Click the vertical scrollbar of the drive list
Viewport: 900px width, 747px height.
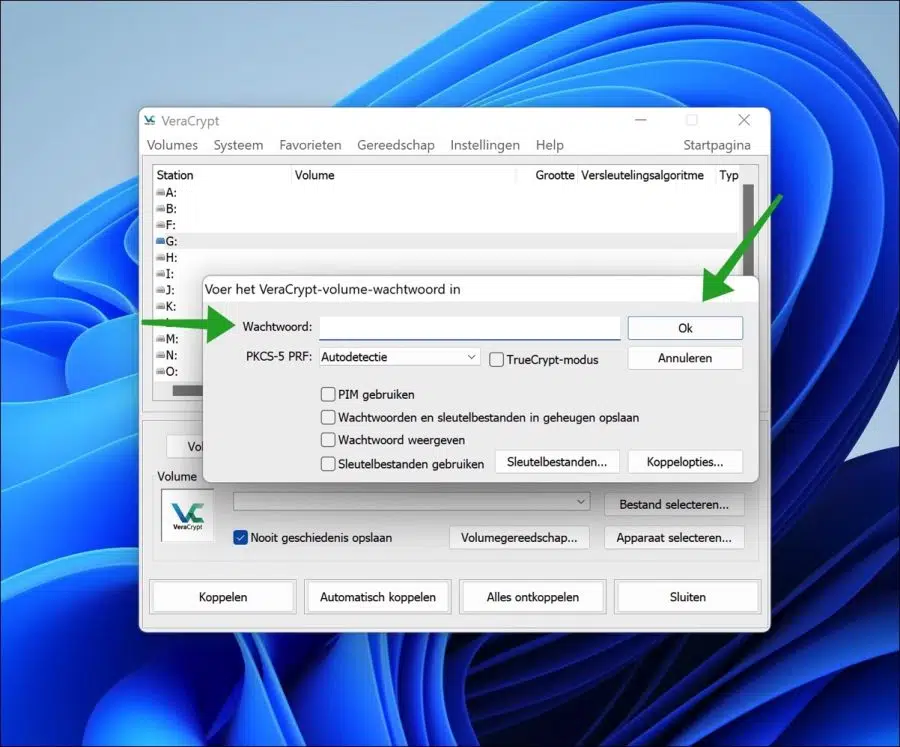[x=748, y=230]
